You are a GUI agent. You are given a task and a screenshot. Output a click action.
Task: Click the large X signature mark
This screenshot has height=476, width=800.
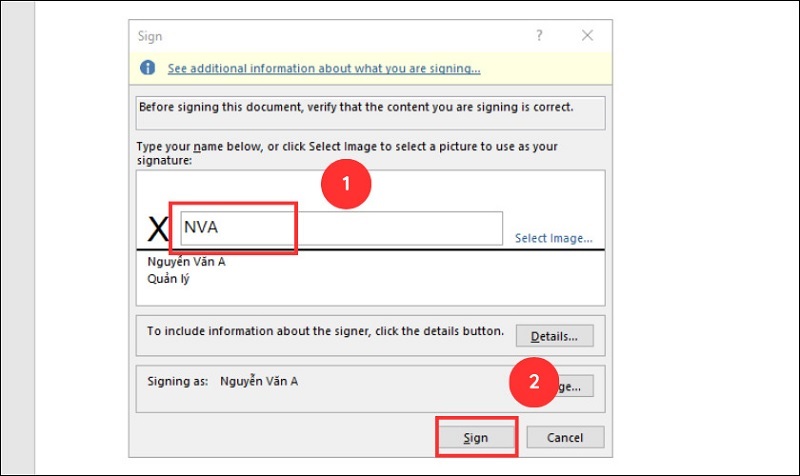158,230
